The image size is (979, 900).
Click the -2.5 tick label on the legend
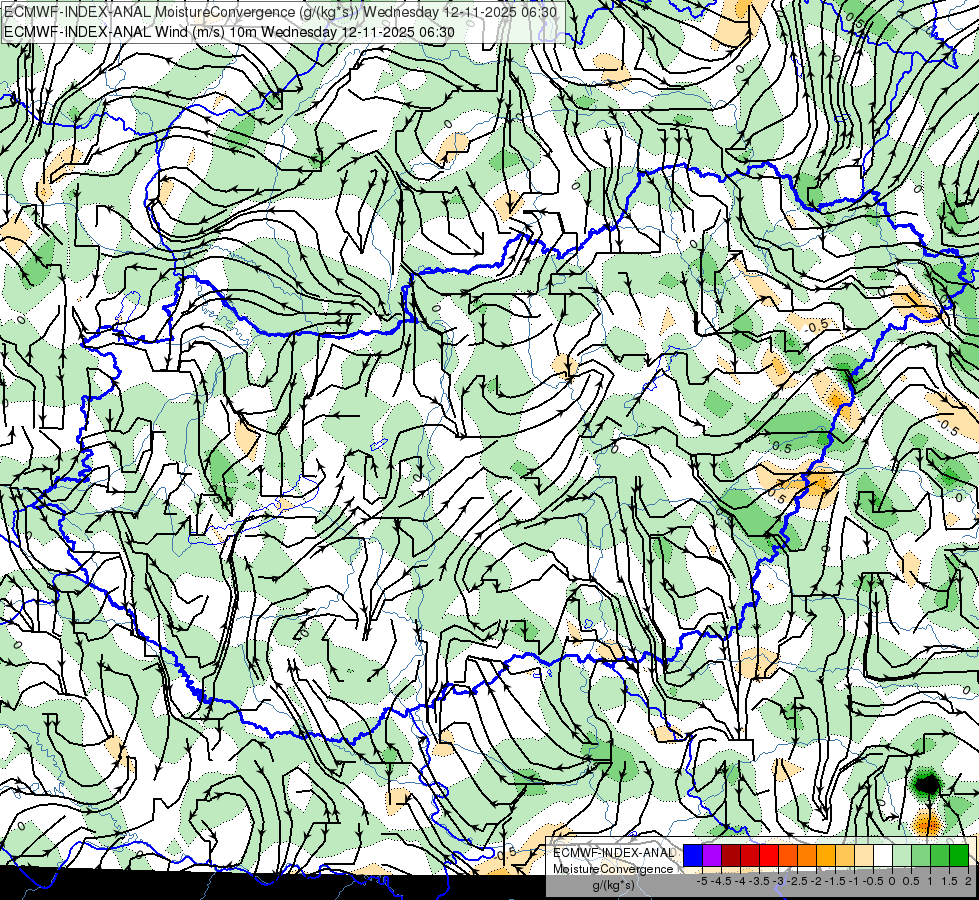[x=797, y=881]
